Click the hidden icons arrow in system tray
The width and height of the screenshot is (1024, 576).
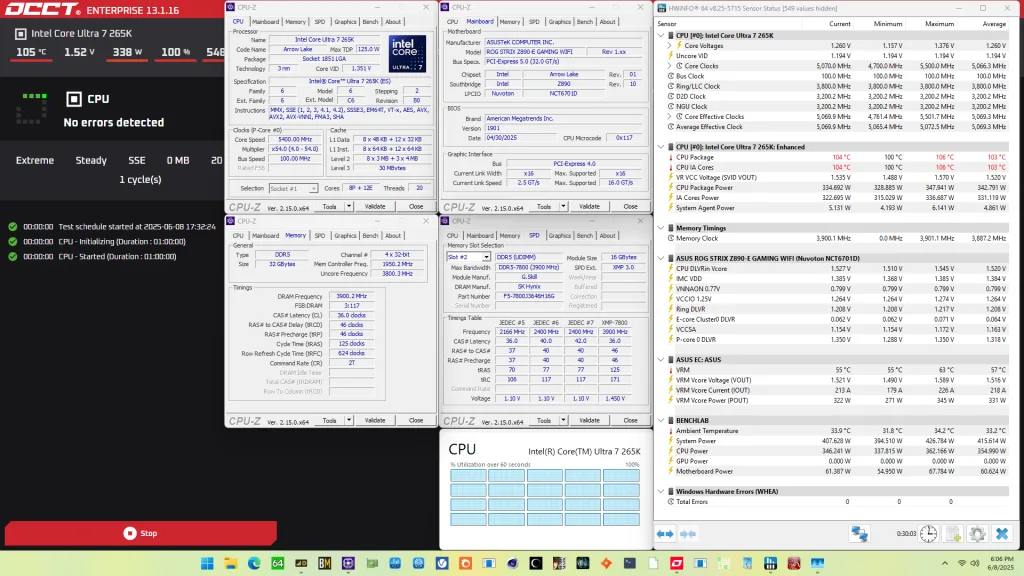[x=944, y=563]
